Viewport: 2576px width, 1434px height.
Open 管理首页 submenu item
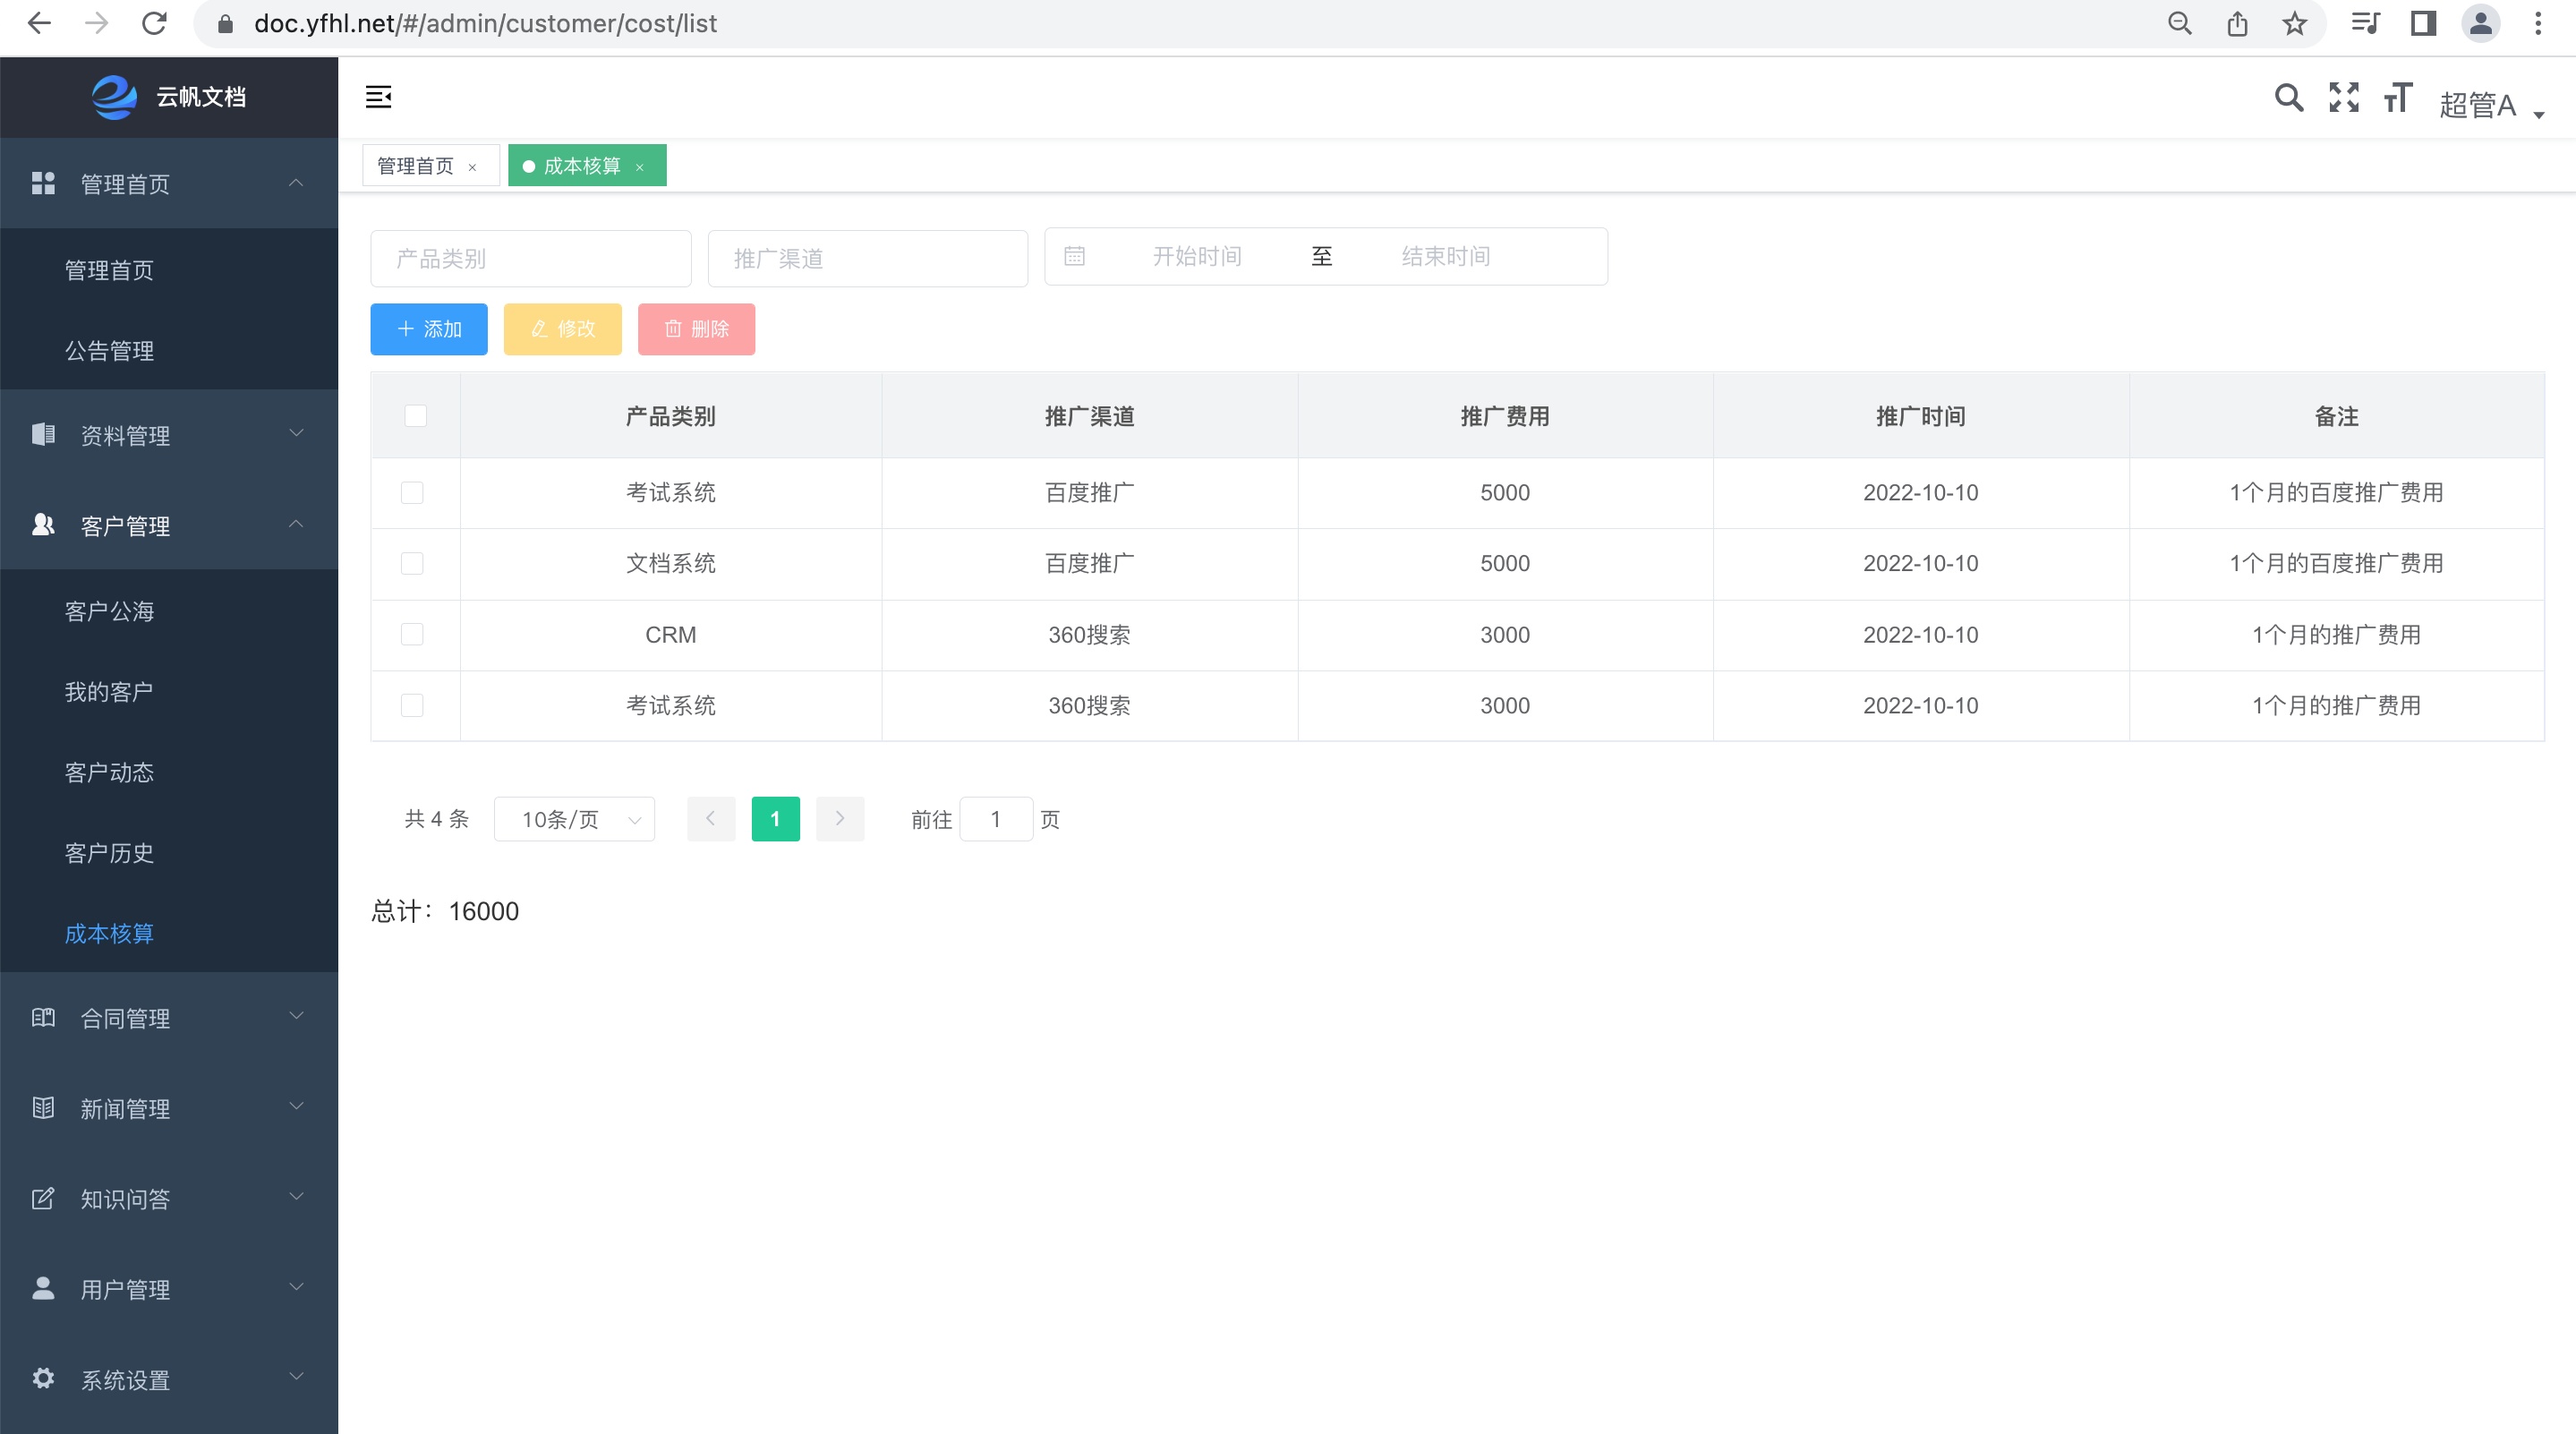(x=169, y=269)
